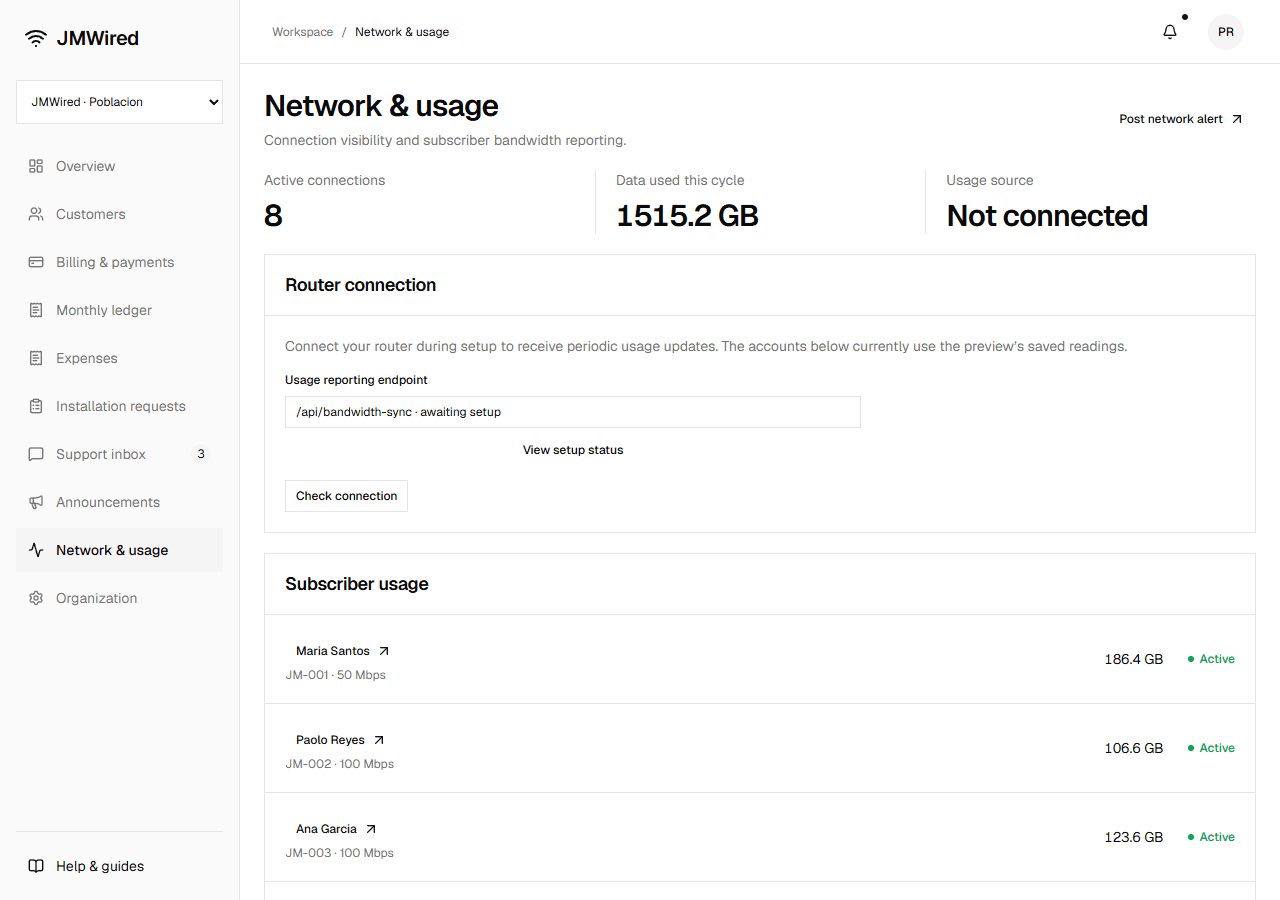This screenshot has height=900, width=1280.
Task: Click the Support inbox badge showing 3
Action: click(201, 454)
